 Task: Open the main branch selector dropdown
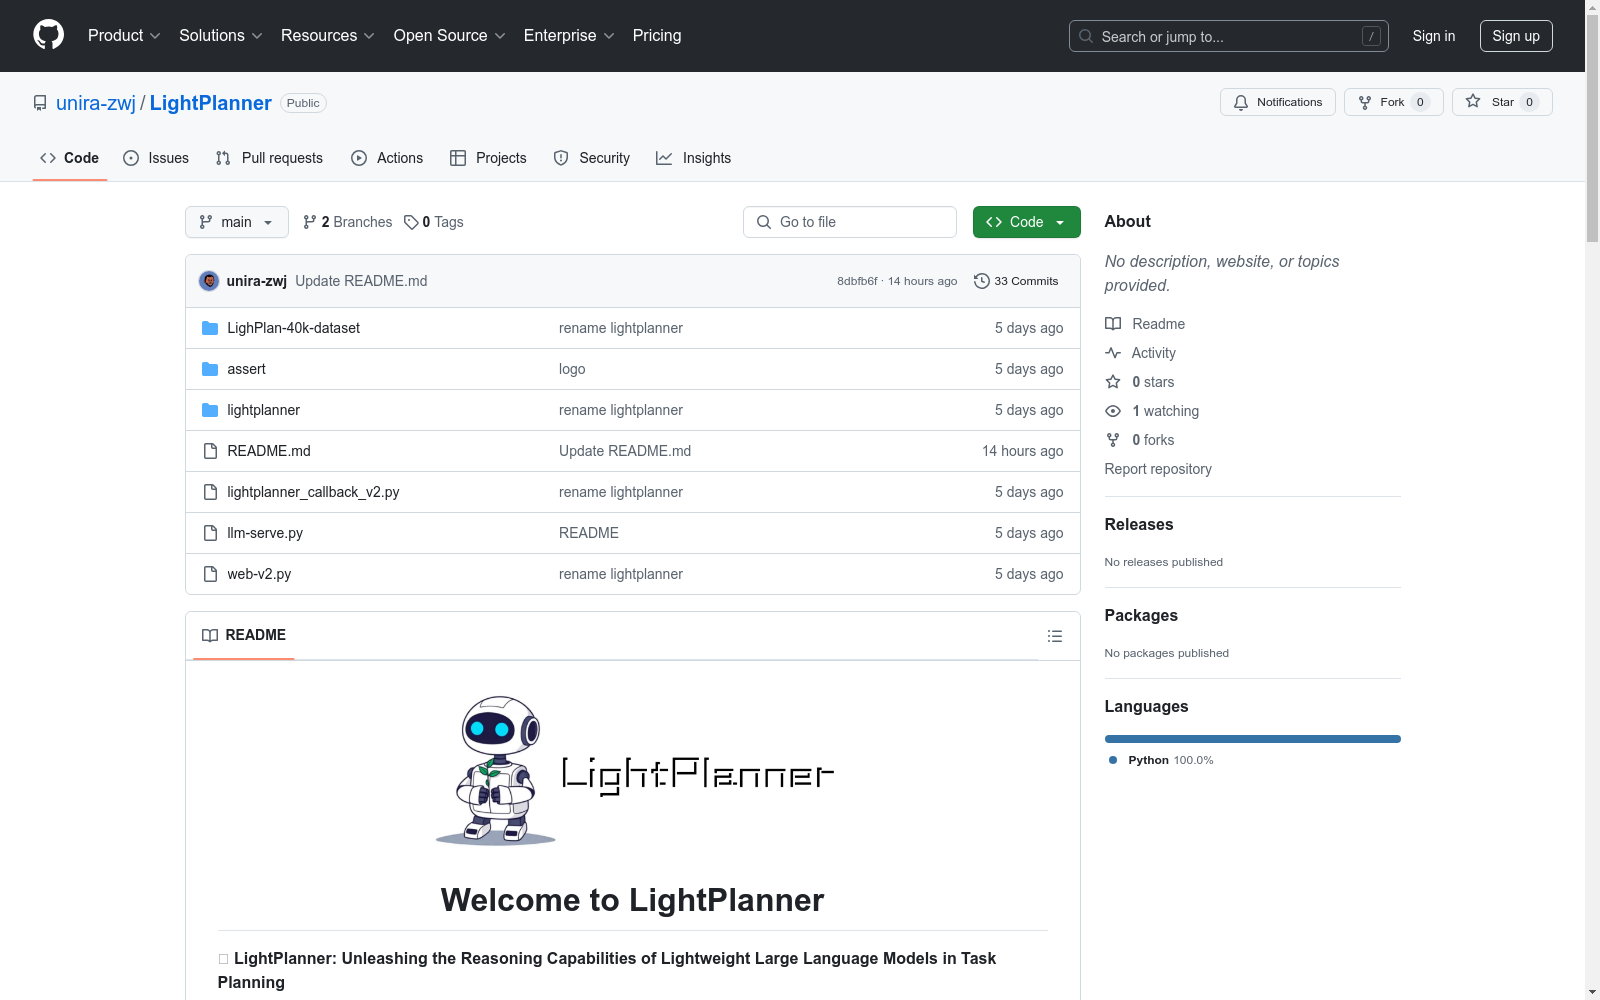[237, 222]
